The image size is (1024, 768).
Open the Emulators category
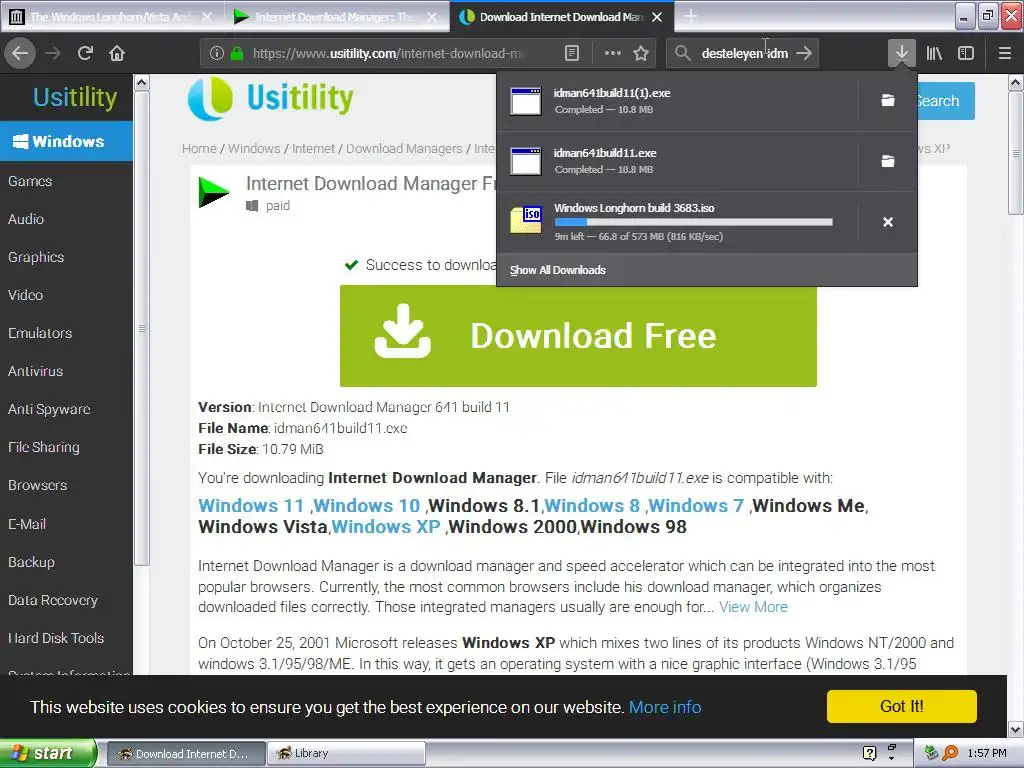[x=40, y=333]
